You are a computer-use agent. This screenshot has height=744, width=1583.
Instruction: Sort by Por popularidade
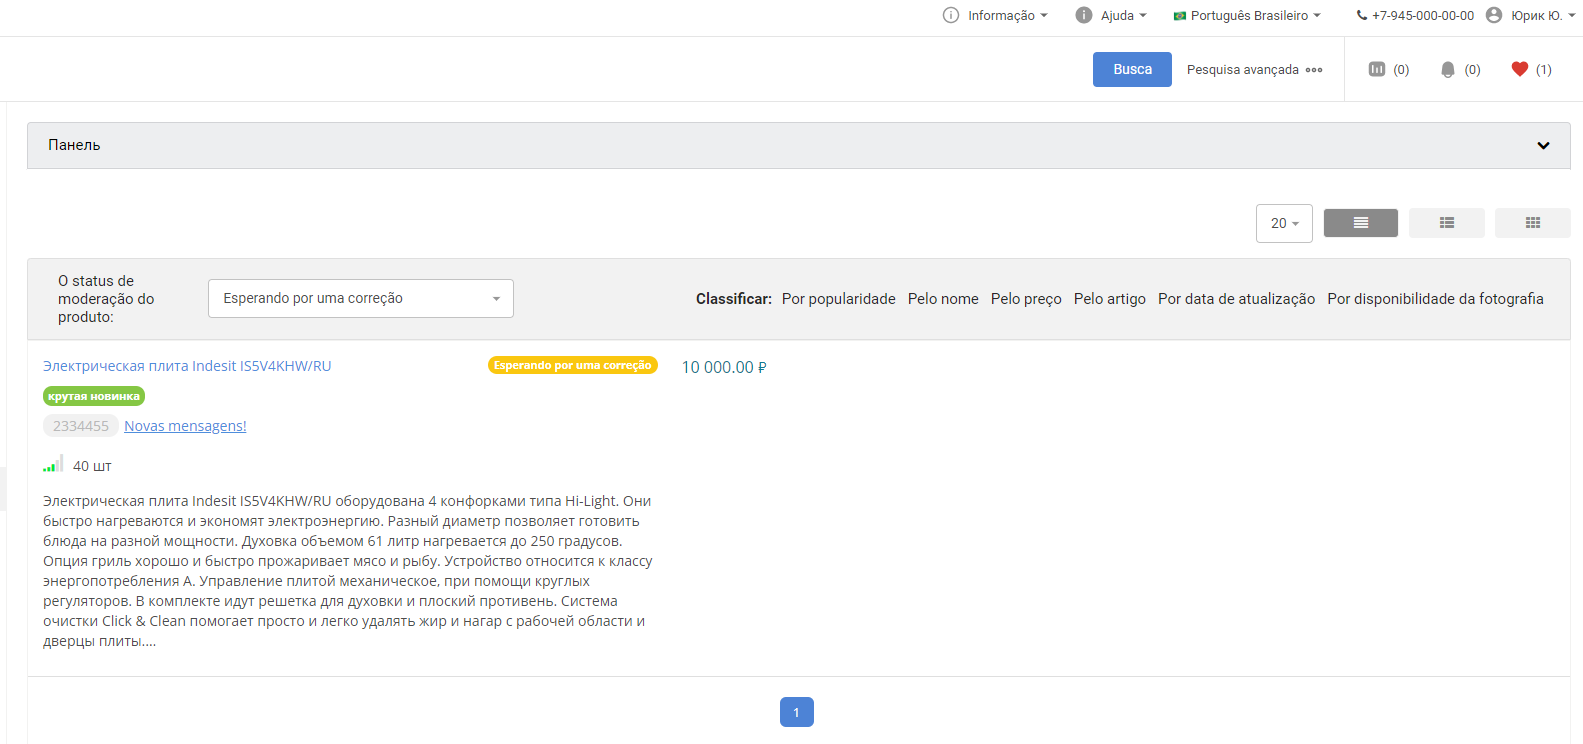(839, 299)
